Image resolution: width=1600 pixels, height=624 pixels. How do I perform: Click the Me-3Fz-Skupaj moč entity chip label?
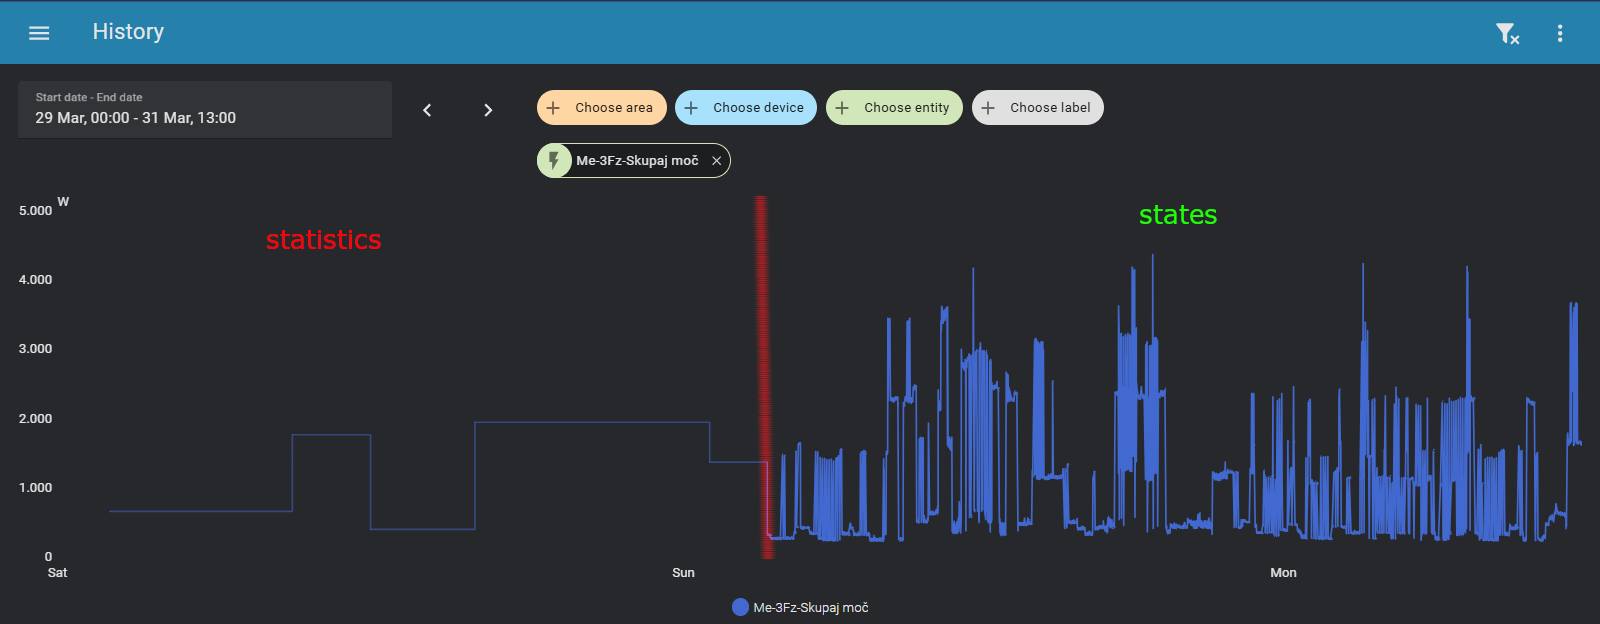(637, 161)
